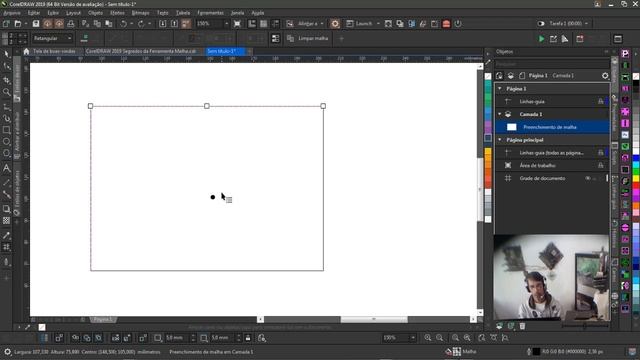Click the black mesh node on canvas

click(x=213, y=197)
